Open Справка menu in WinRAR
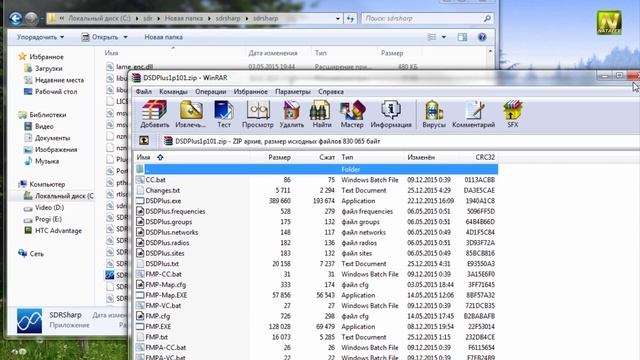 click(x=331, y=92)
